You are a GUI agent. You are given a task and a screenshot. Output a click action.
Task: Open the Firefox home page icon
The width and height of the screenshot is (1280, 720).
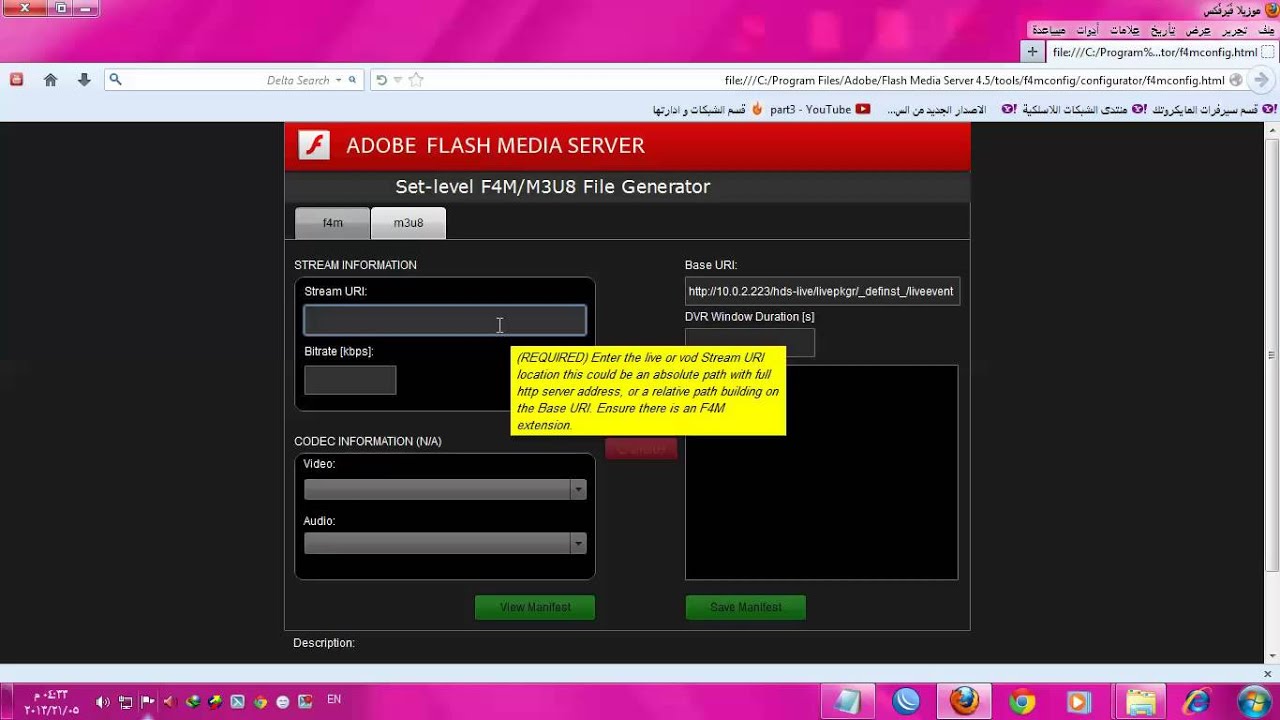(x=50, y=80)
